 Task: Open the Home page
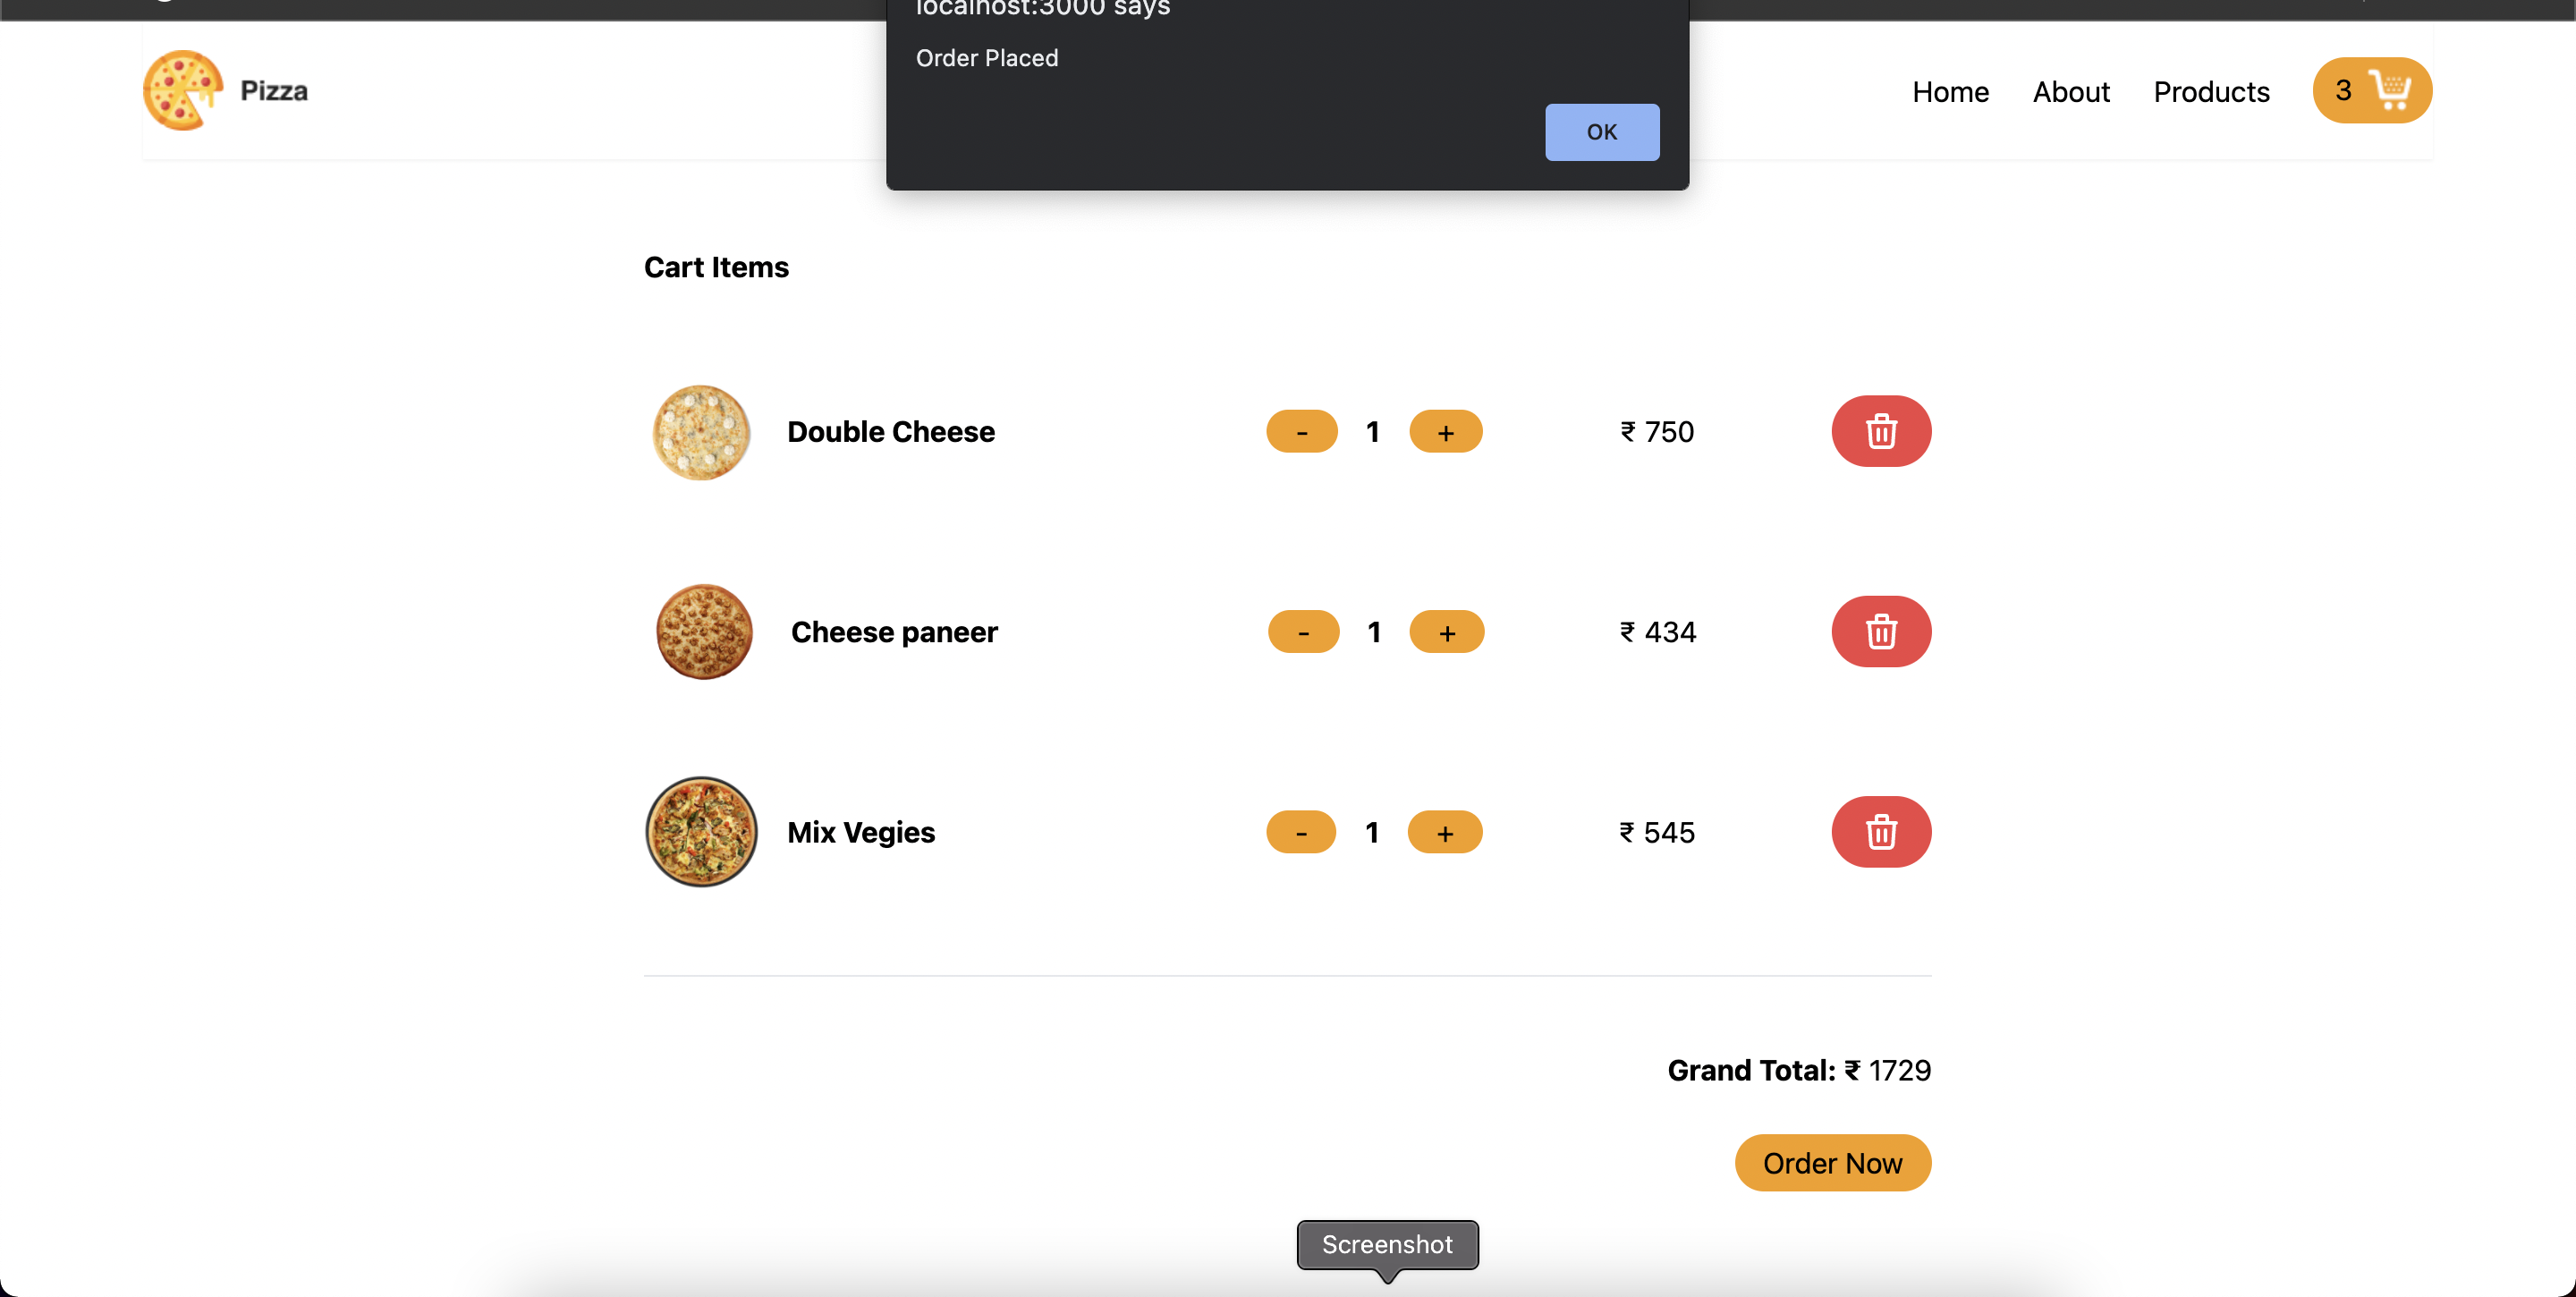click(x=1950, y=91)
